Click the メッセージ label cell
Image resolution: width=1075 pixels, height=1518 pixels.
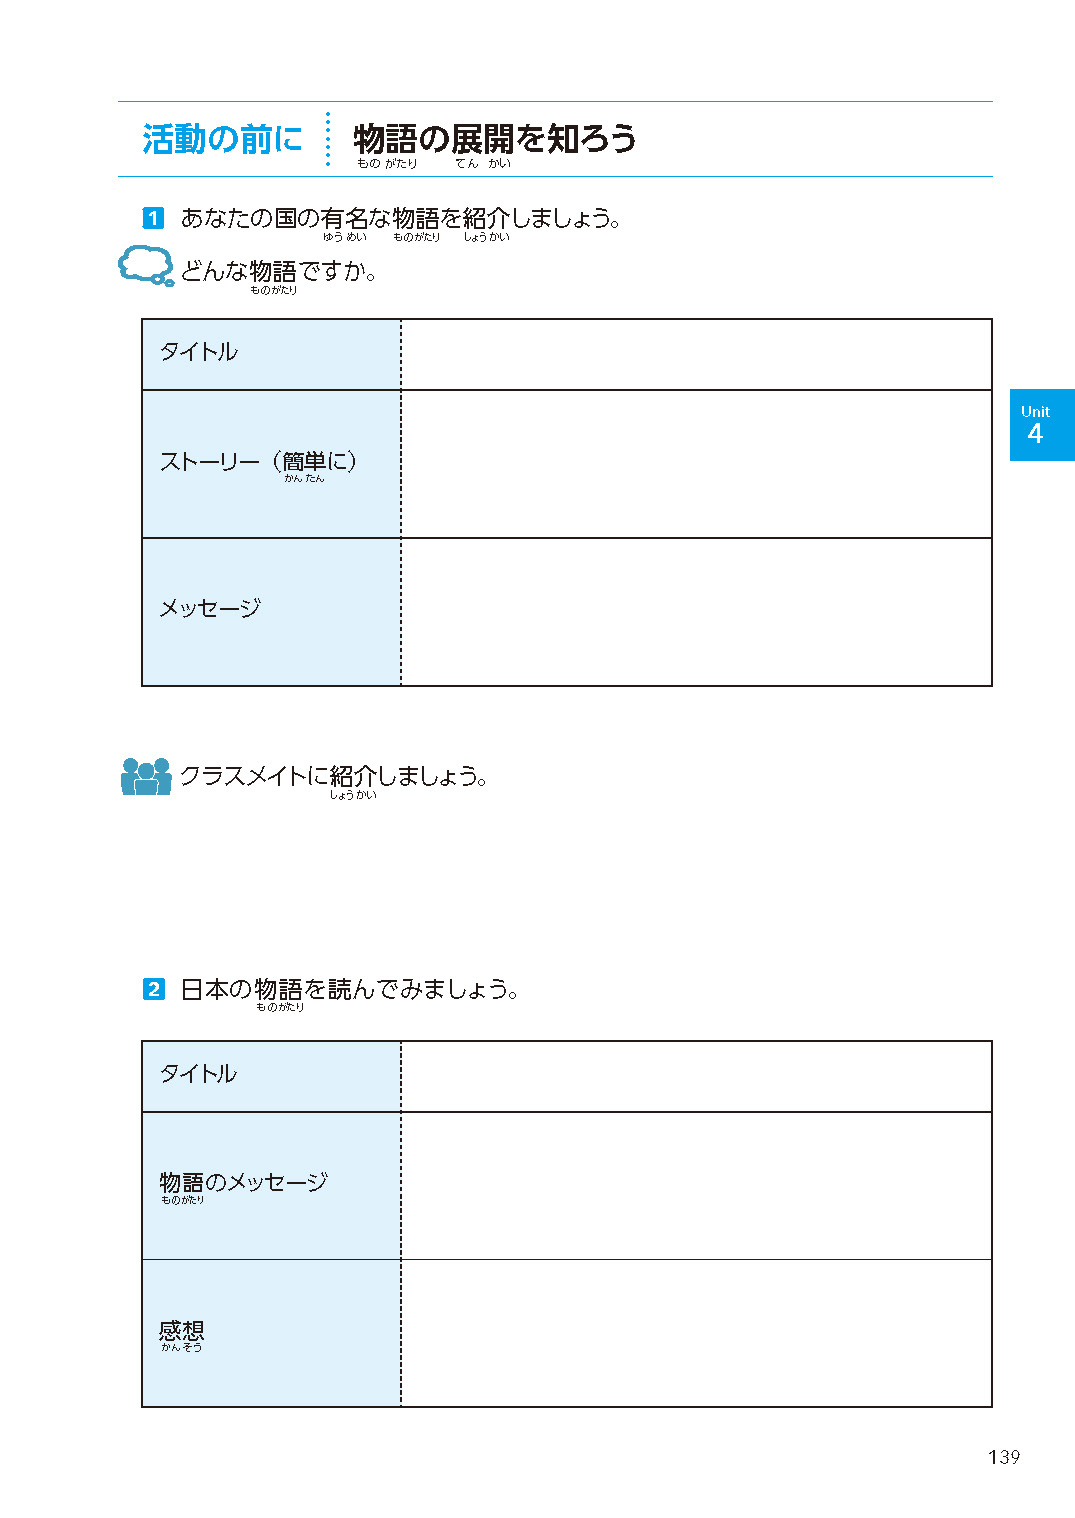click(271, 612)
